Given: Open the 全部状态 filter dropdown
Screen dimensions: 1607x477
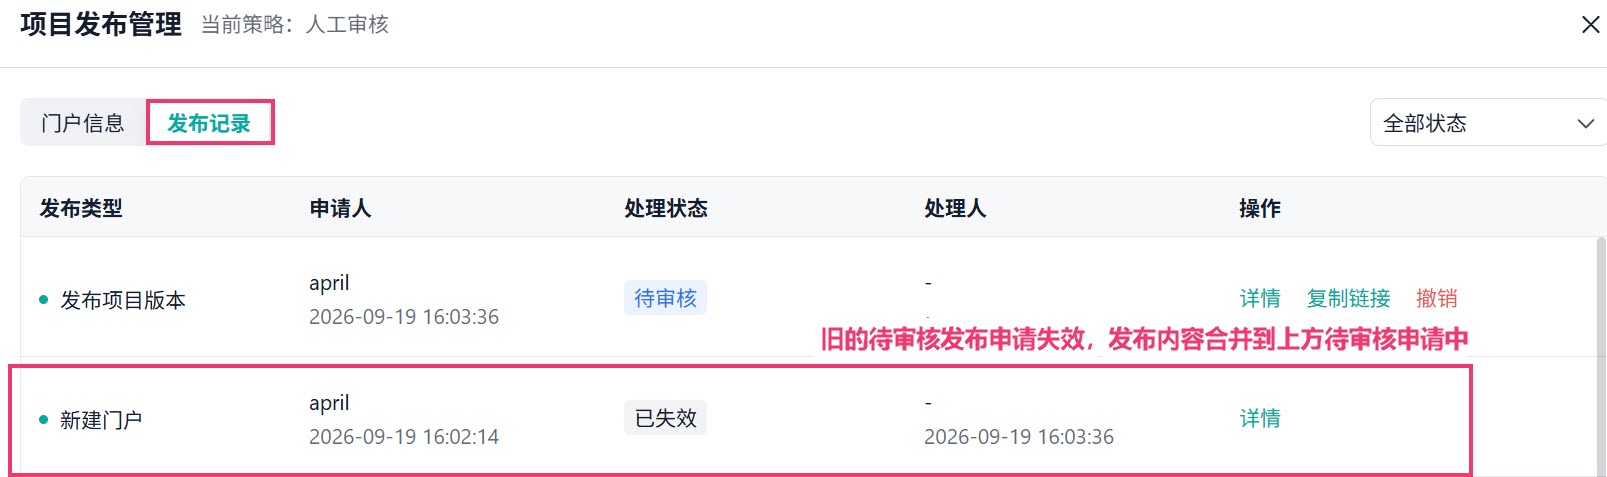Looking at the screenshot, I should click(x=1488, y=123).
